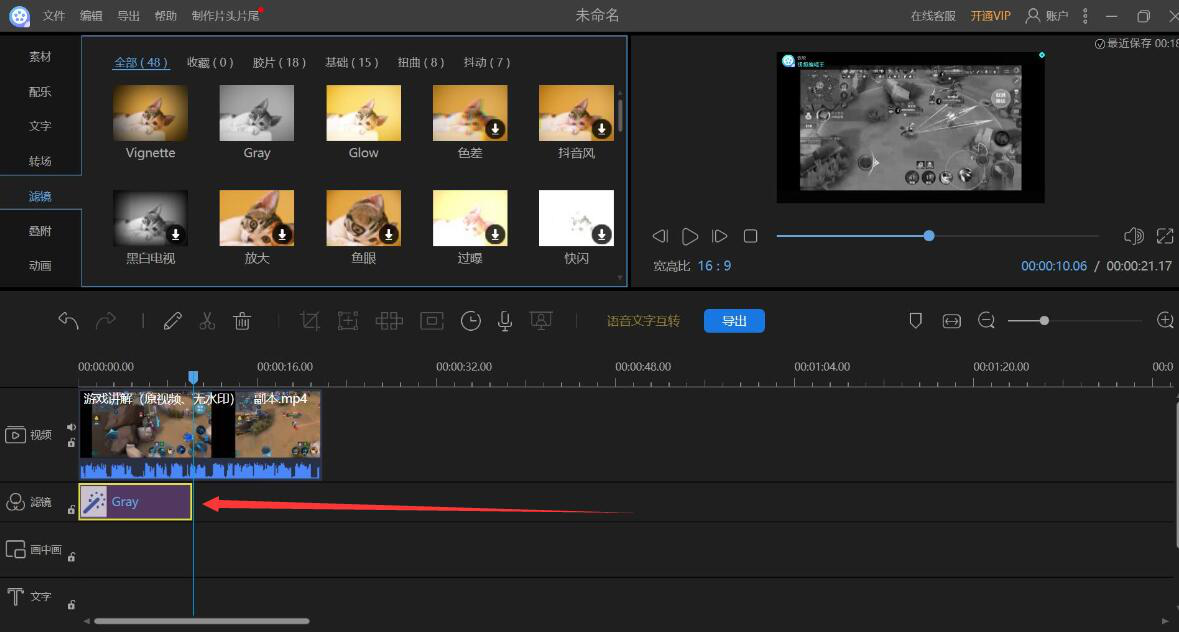Open the 16 : 9 aspect ratio selector
The width and height of the screenshot is (1179, 632).
click(x=714, y=266)
